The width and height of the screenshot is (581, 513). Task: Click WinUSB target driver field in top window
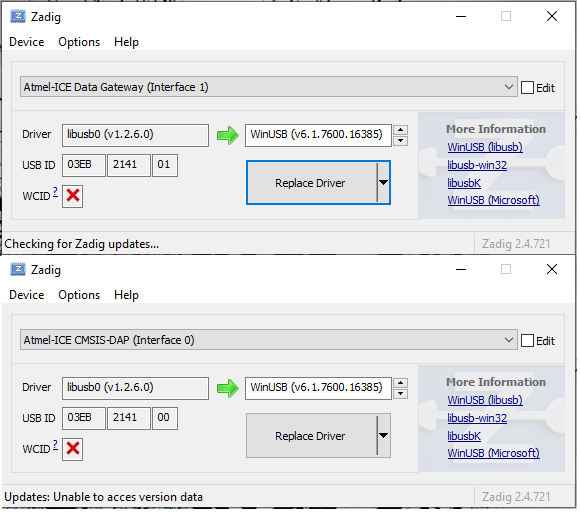pos(318,135)
